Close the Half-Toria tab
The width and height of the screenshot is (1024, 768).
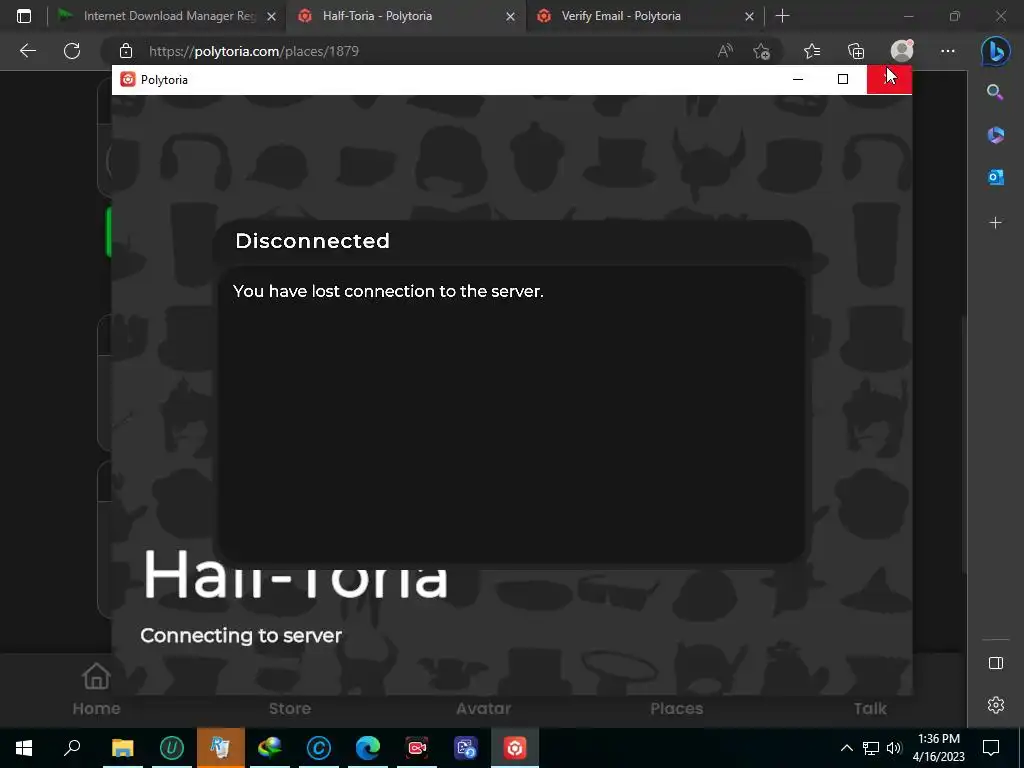coord(511,17)
